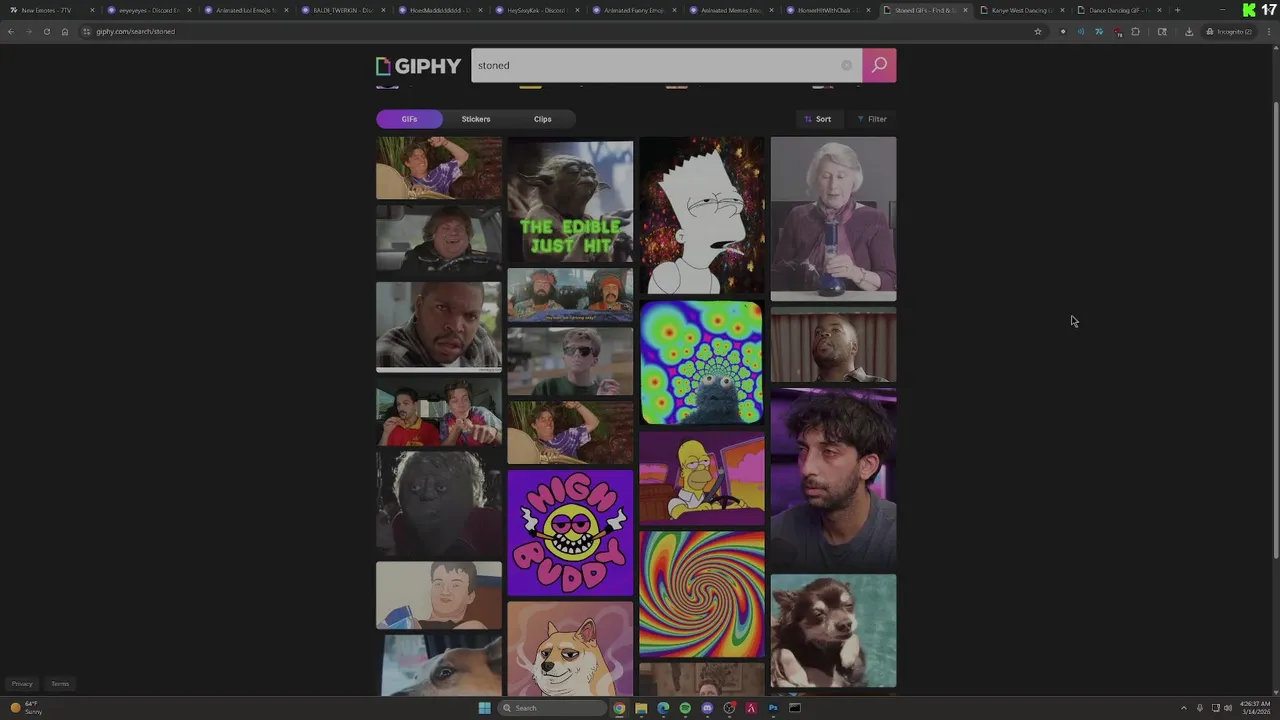Click the Privacy link
This screenshot has height=720, width=1280.
[x=22, y=684]
